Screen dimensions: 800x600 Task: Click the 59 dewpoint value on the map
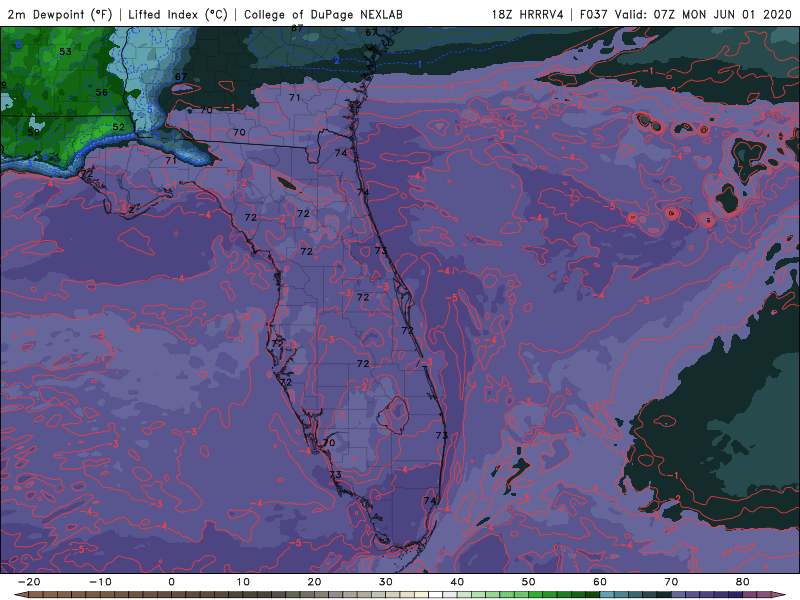[x=34, y=132]
